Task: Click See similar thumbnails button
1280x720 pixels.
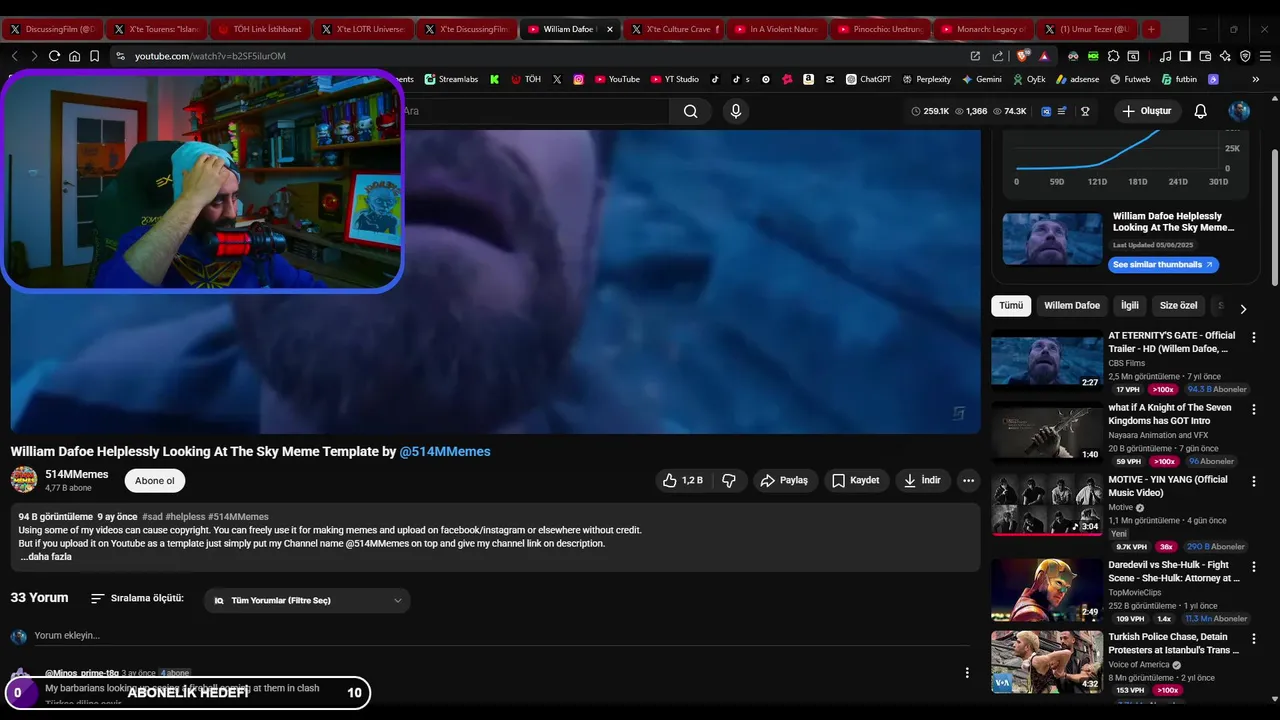Action: (1163, 265)
